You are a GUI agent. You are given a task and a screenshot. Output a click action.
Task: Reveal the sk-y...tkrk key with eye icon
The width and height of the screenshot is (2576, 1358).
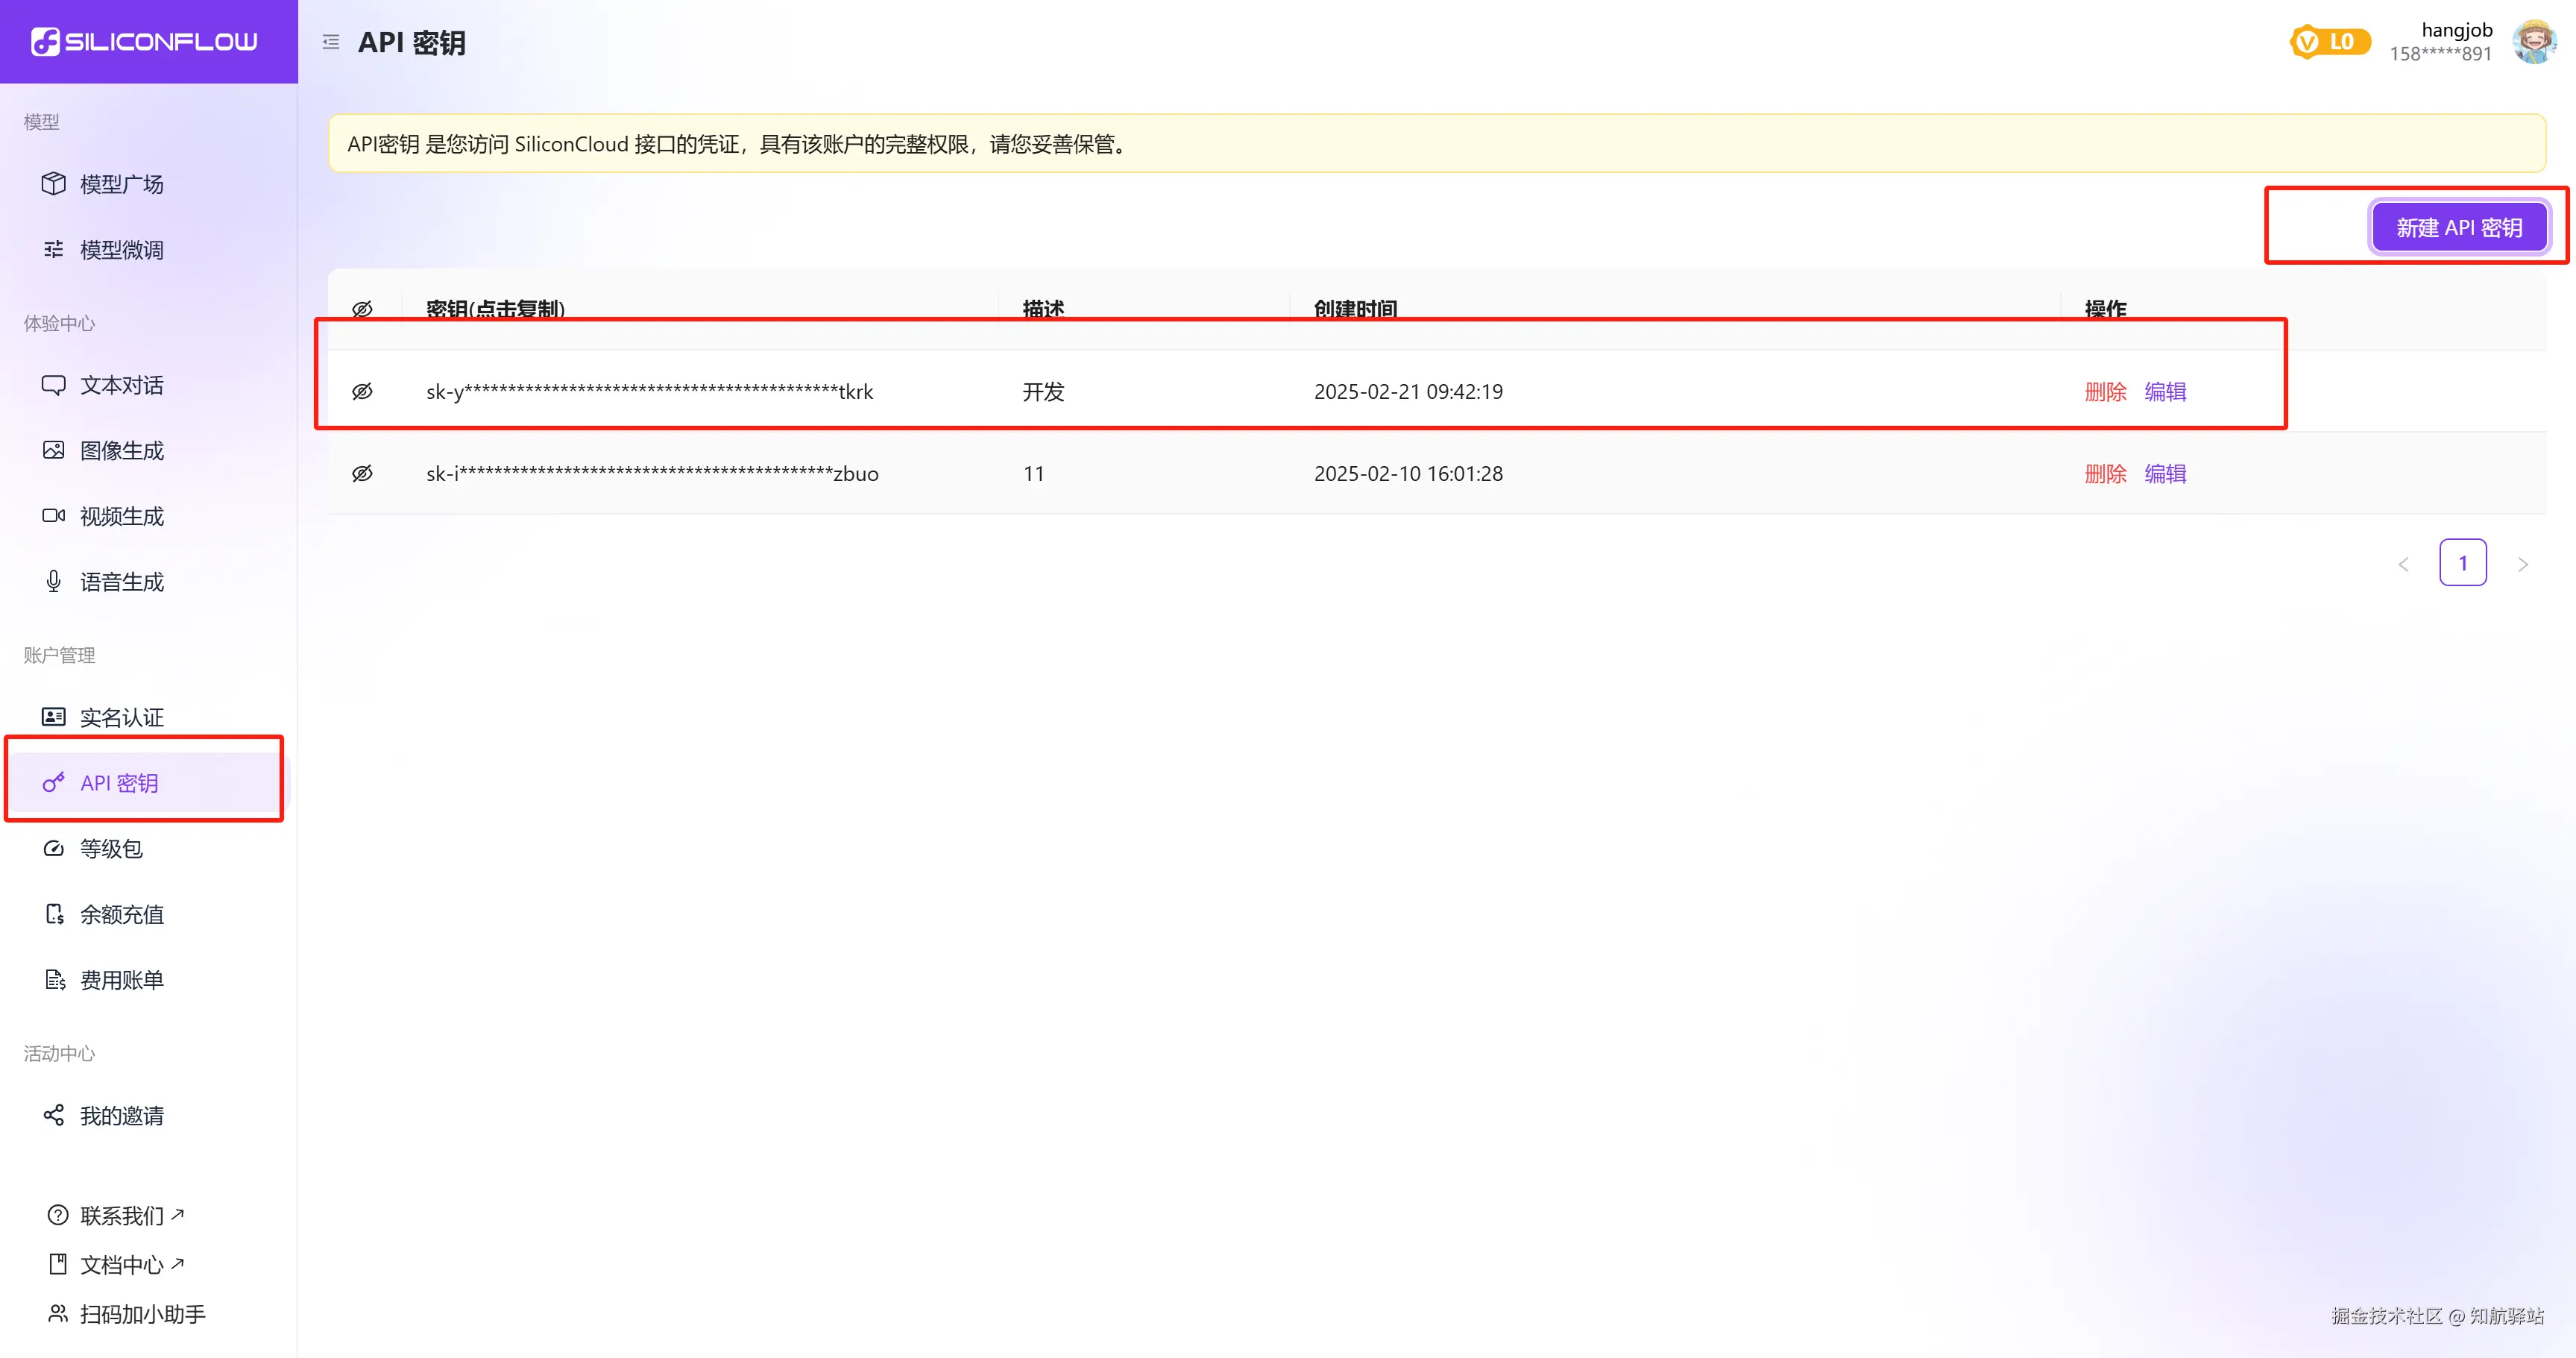pyautogui.click(x=363, y=392)
